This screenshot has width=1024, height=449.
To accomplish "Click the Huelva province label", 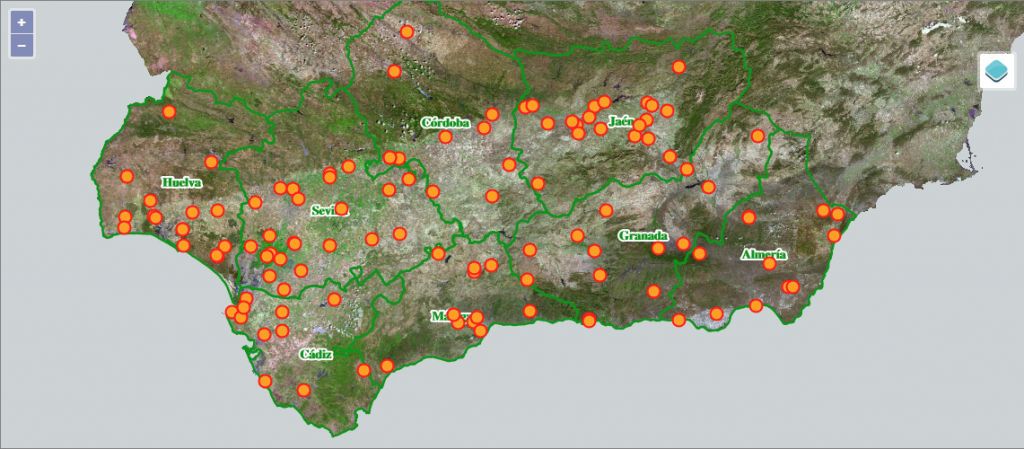I will tap(181, 183).
